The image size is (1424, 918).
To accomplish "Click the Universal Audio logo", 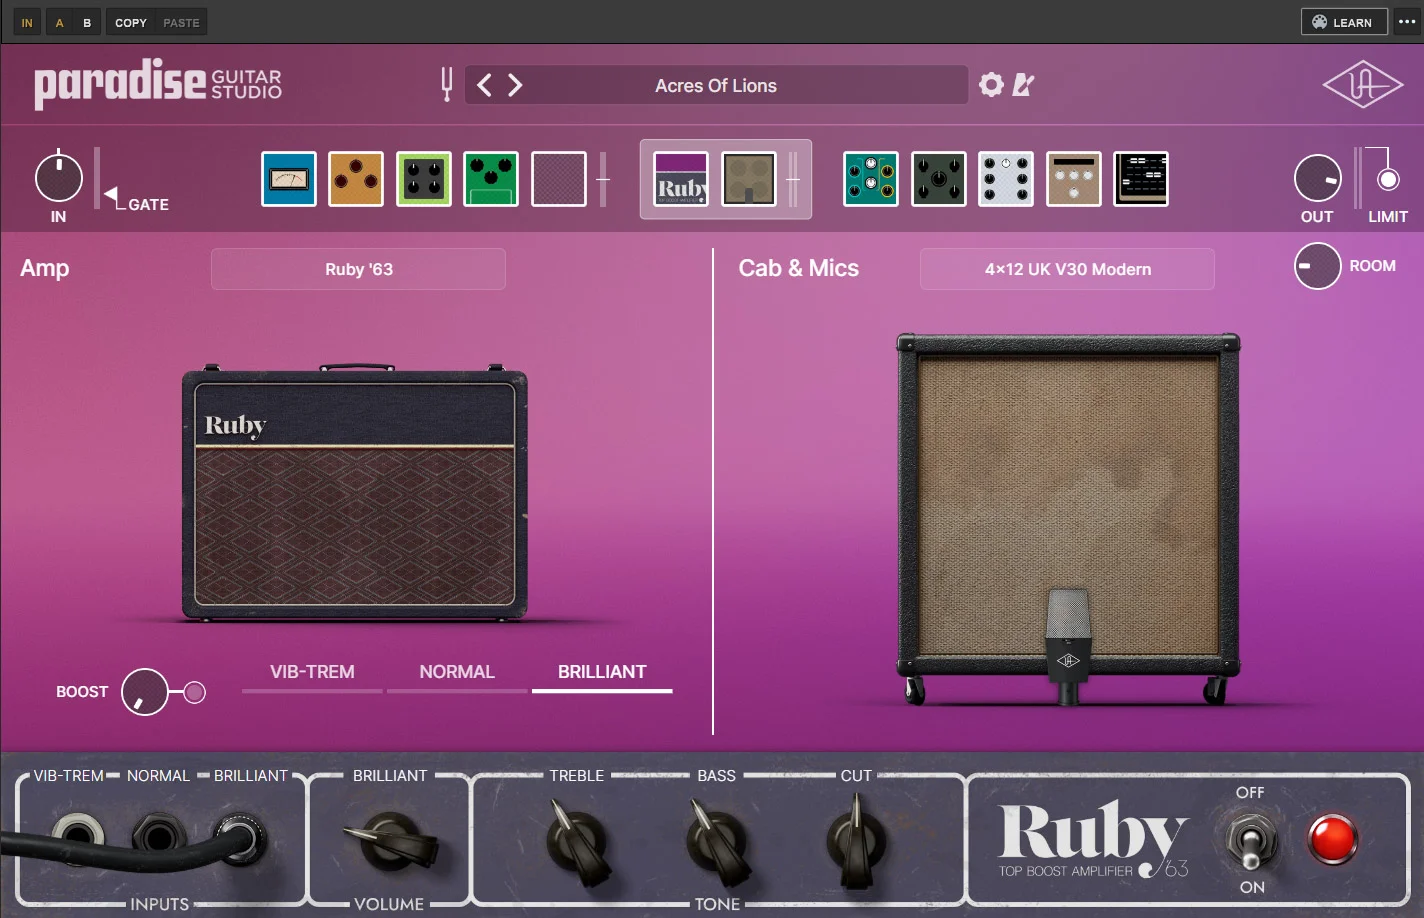I will point(1363,85).
